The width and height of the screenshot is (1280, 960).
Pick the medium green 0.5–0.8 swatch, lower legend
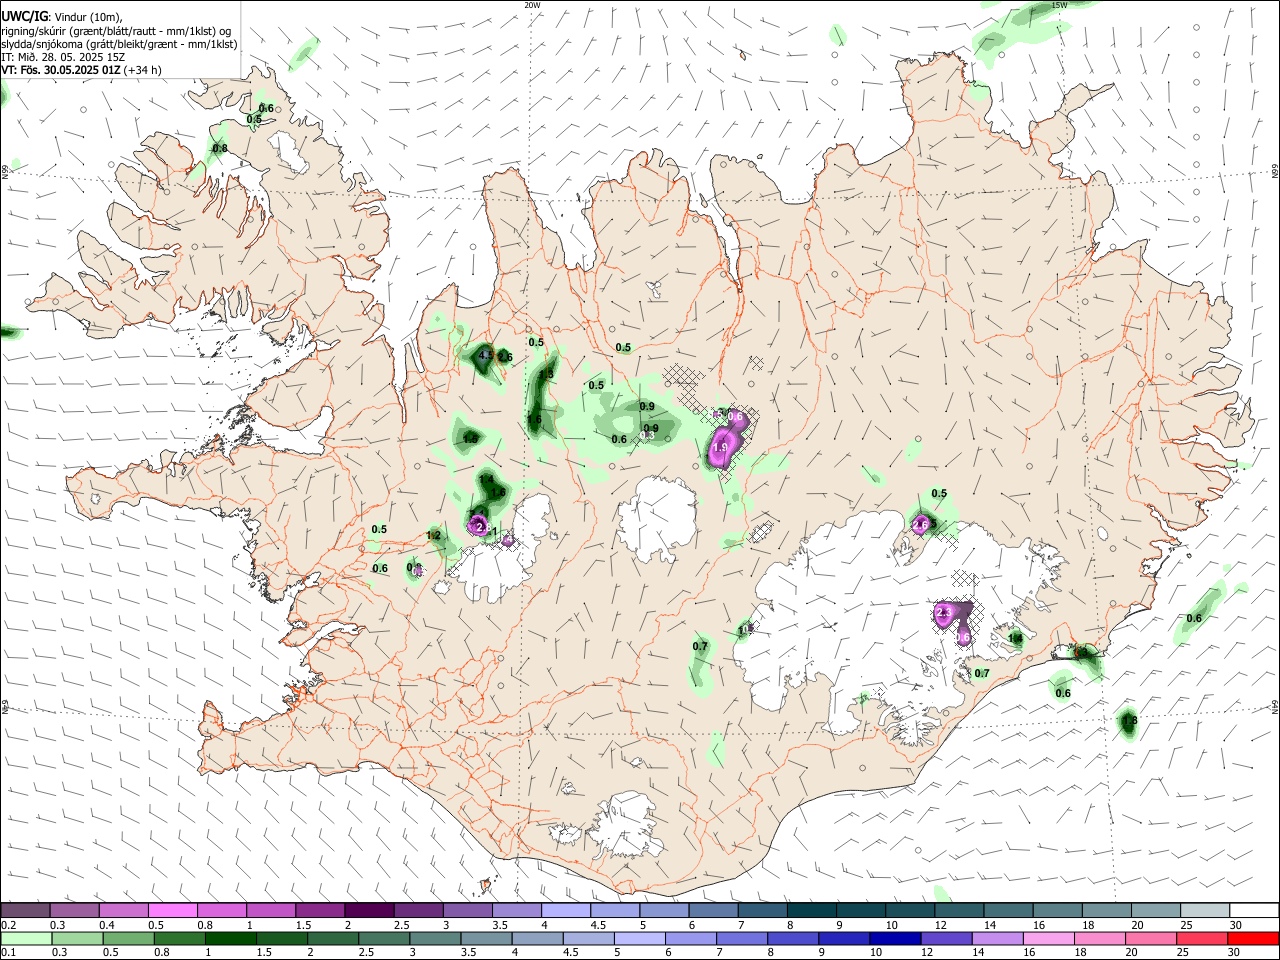[128, 938]
